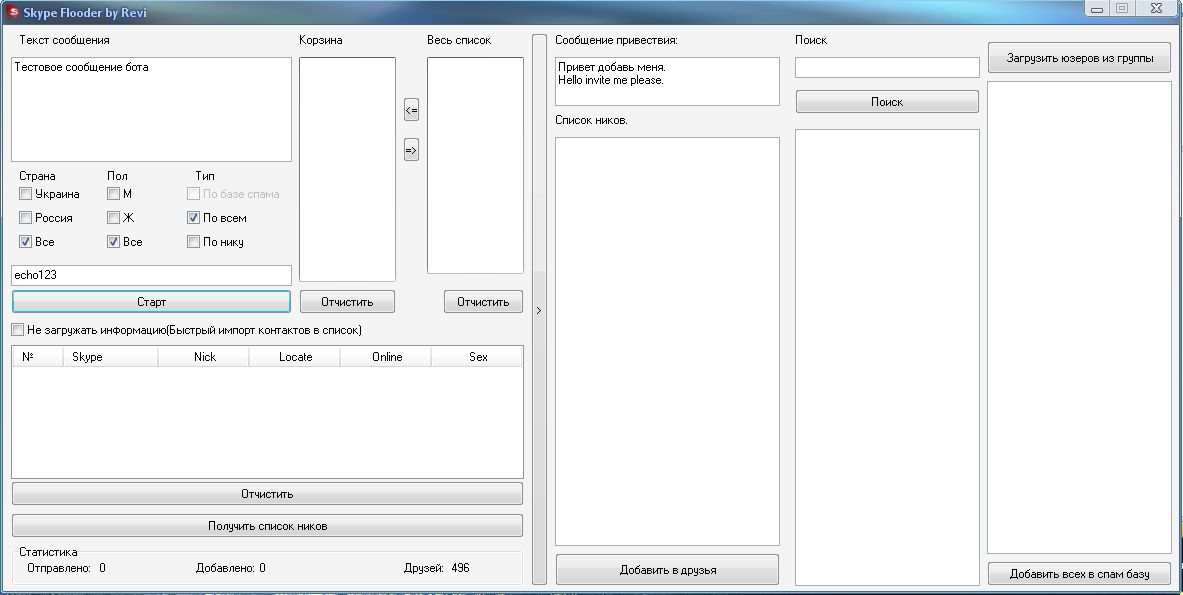Click the Корзина list box
1183x595 pixels.
(347, 170)
